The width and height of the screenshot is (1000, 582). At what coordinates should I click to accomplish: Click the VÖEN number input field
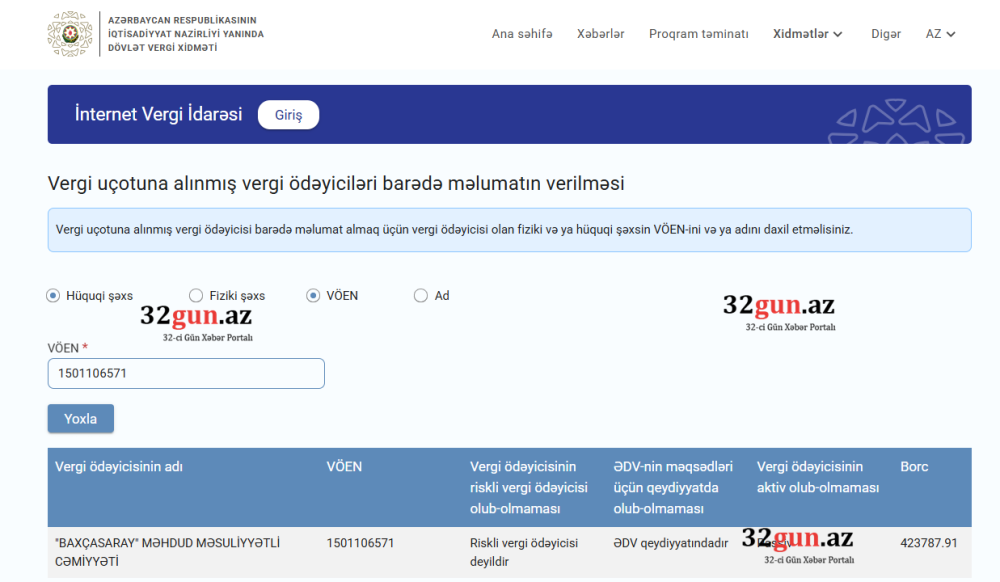coord(186,374)
